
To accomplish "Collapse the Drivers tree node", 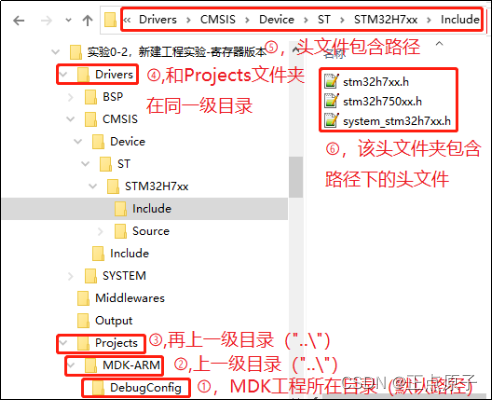I will point(63,74).
